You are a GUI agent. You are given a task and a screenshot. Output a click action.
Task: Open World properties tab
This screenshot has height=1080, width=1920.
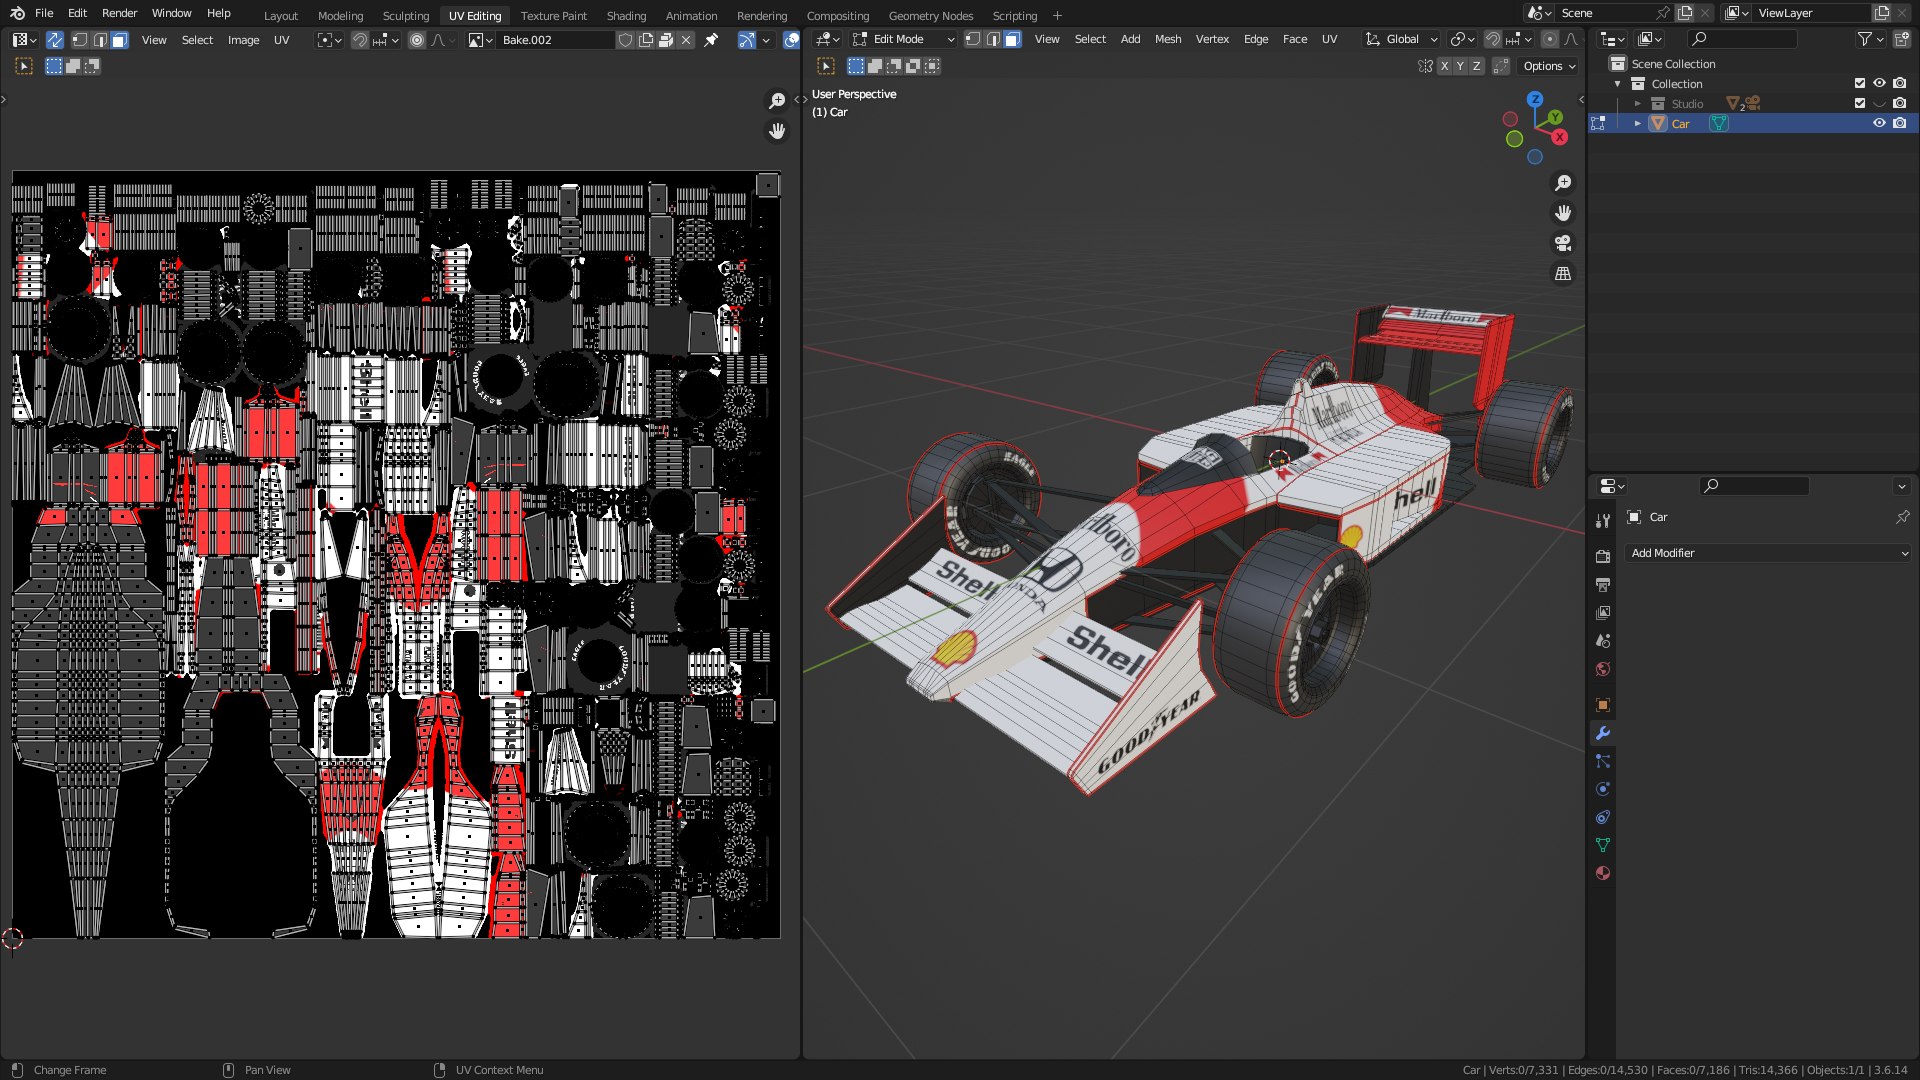(x=1603, y=669)
